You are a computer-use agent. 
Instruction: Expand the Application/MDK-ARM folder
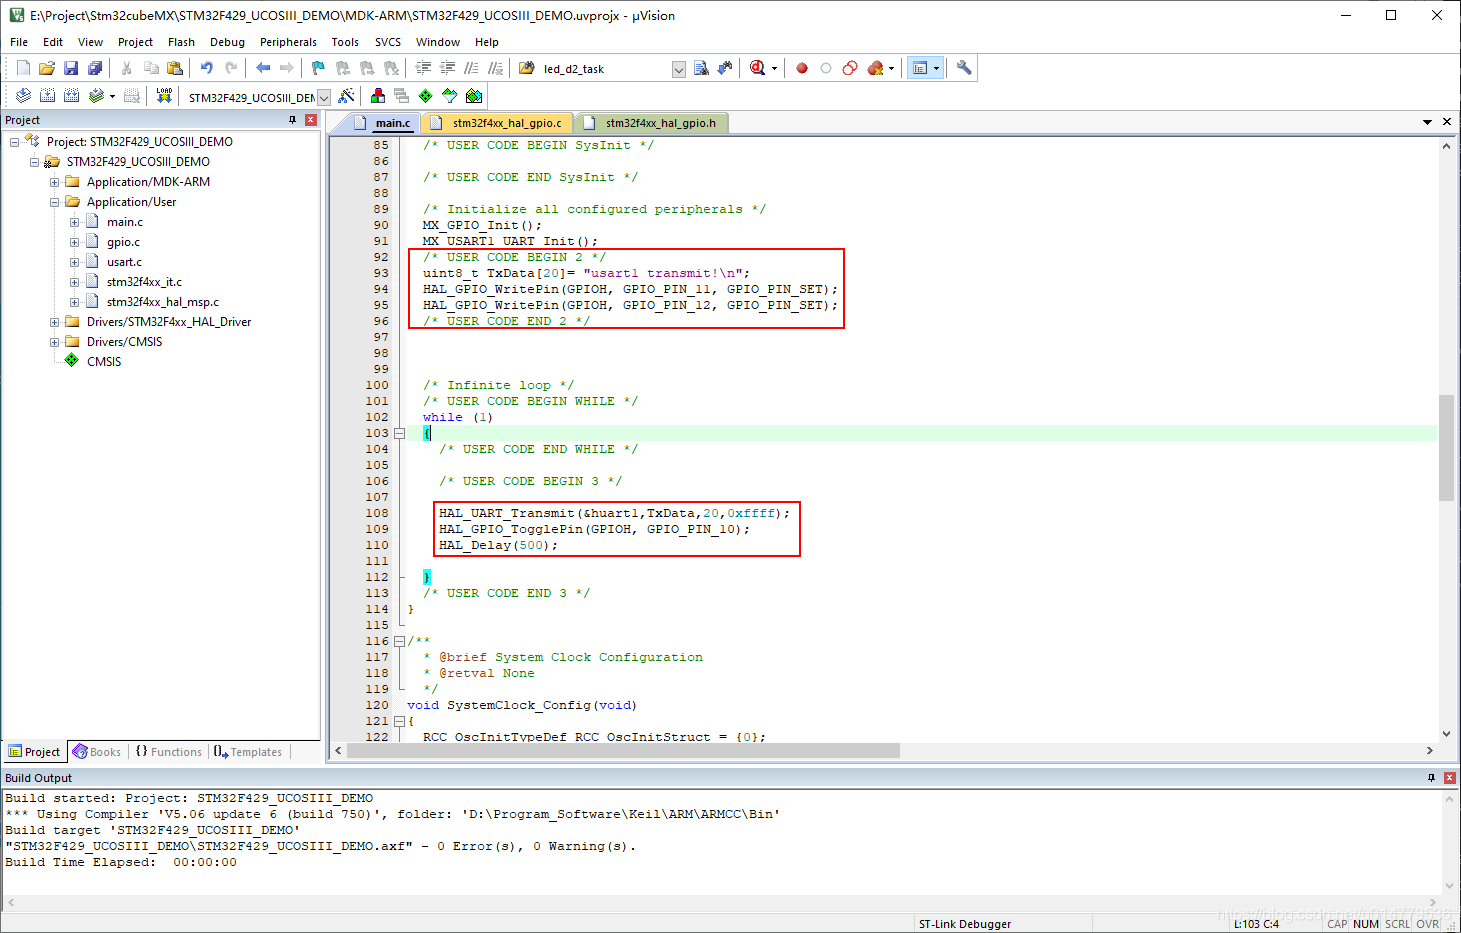tap(55, 182)
